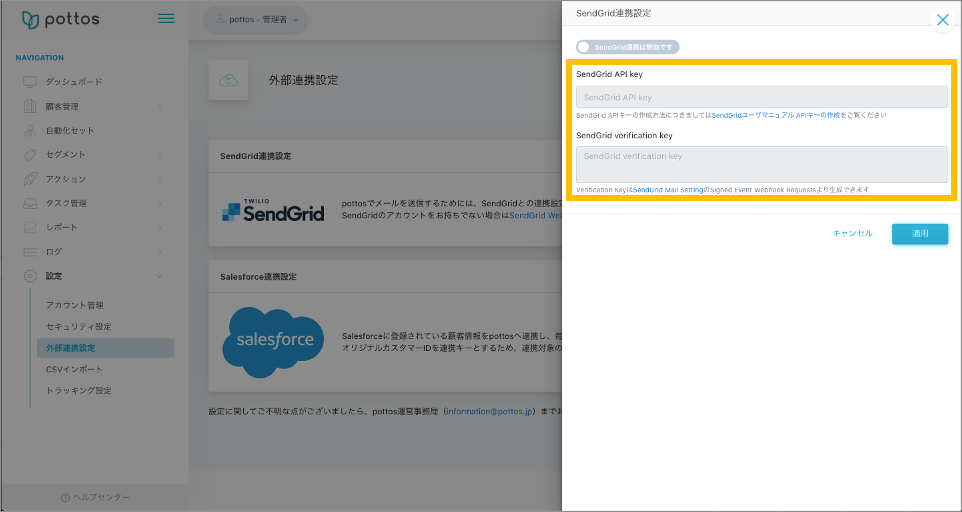Expand the アクション submenu chevron
This screenshot has height=512, width=962.
160,179
